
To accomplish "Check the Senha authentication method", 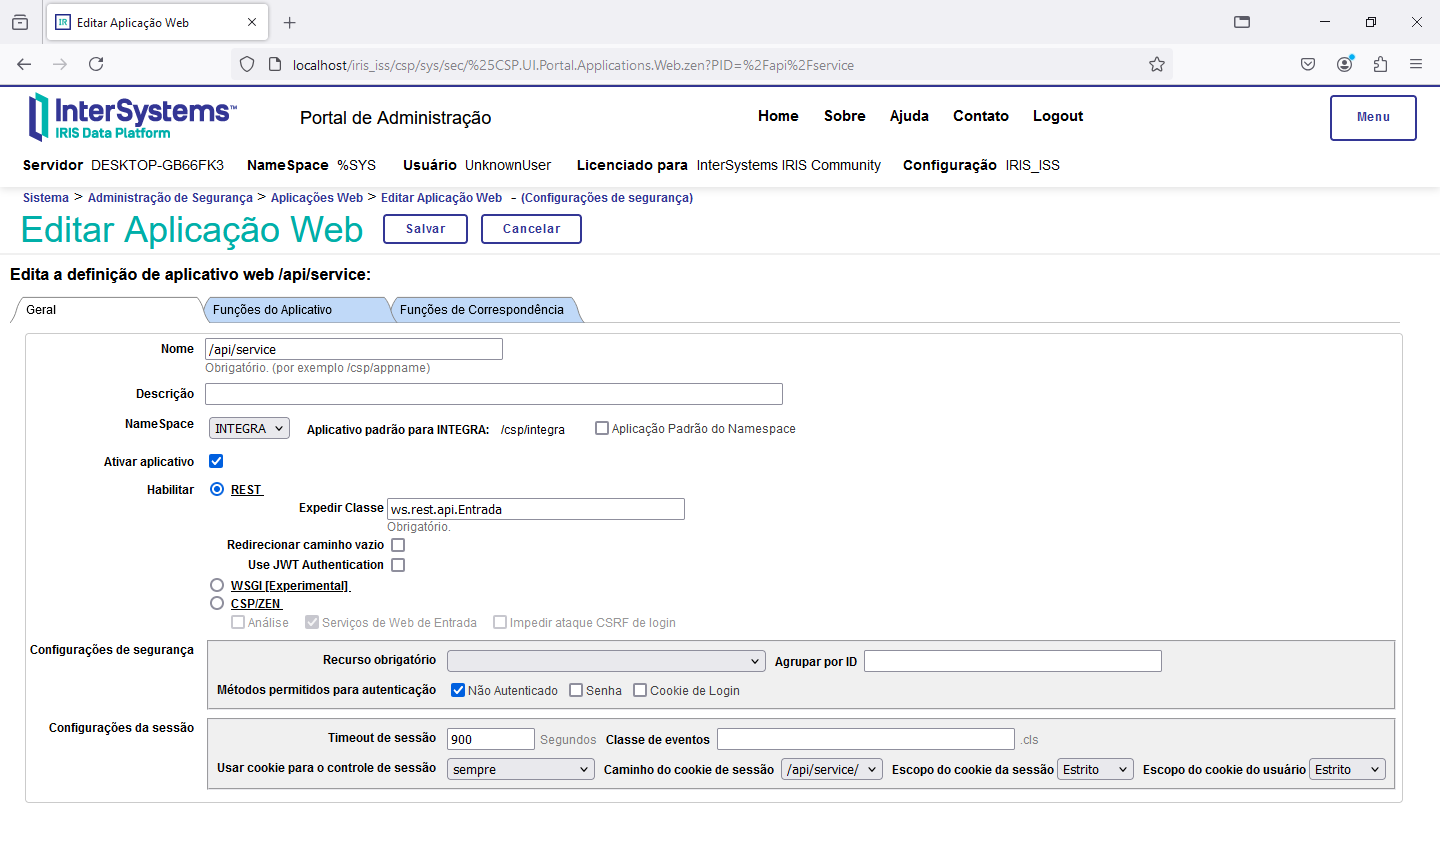I will [x=576, y=690].
